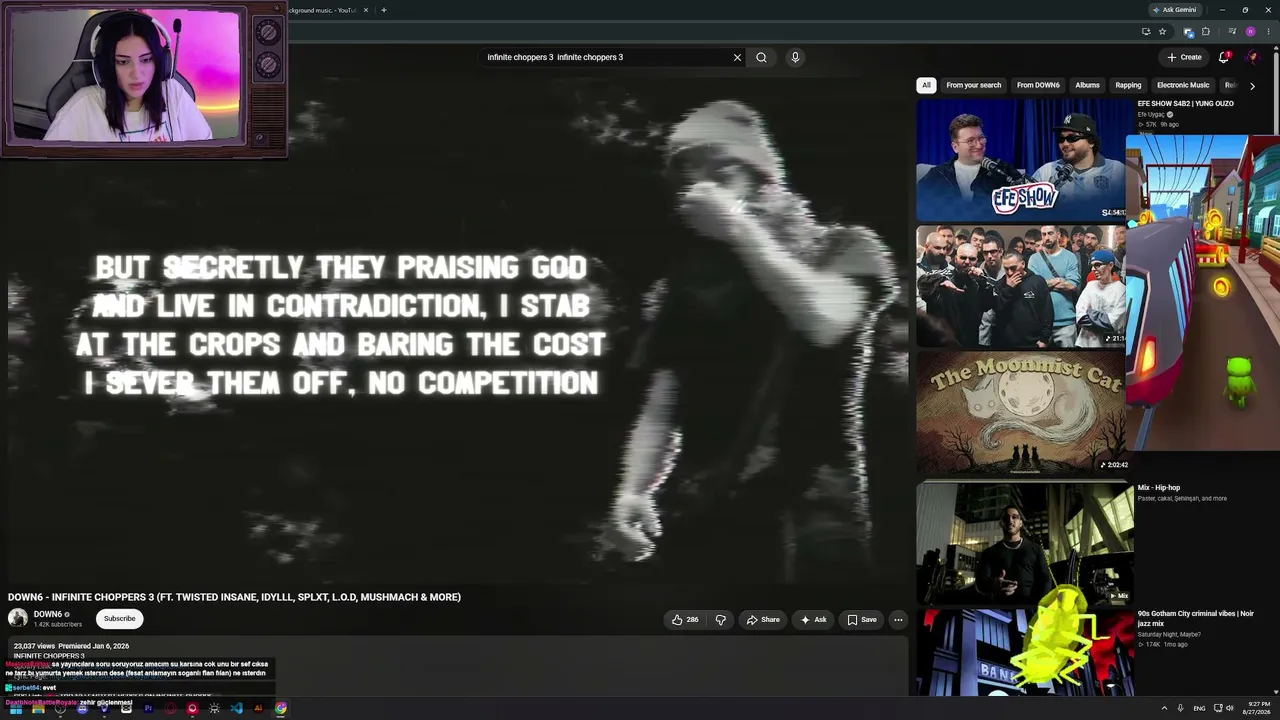Select the All filter chip
Viewport: 1280px width, 720px height.
pos(926,85)
